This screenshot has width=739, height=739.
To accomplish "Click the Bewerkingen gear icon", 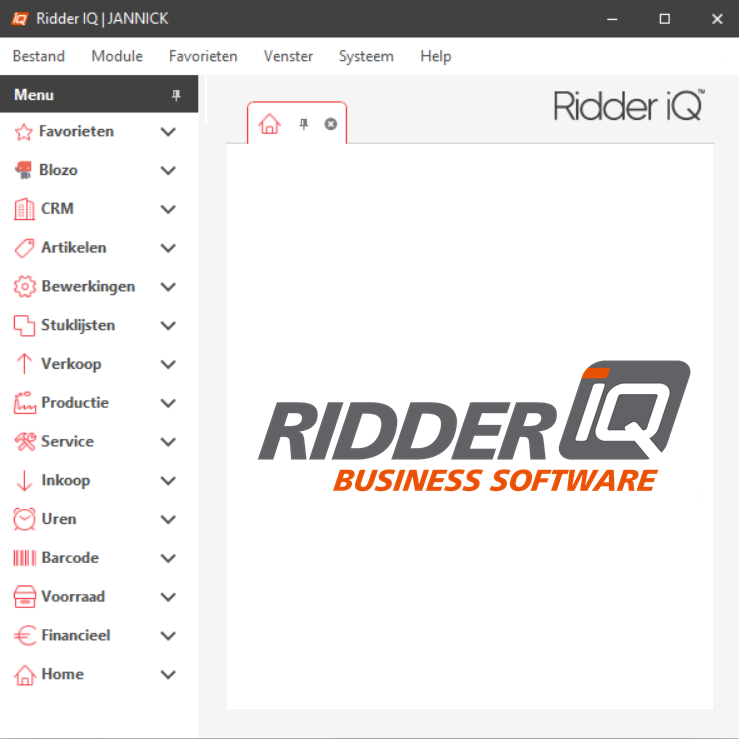I will 24,287.
